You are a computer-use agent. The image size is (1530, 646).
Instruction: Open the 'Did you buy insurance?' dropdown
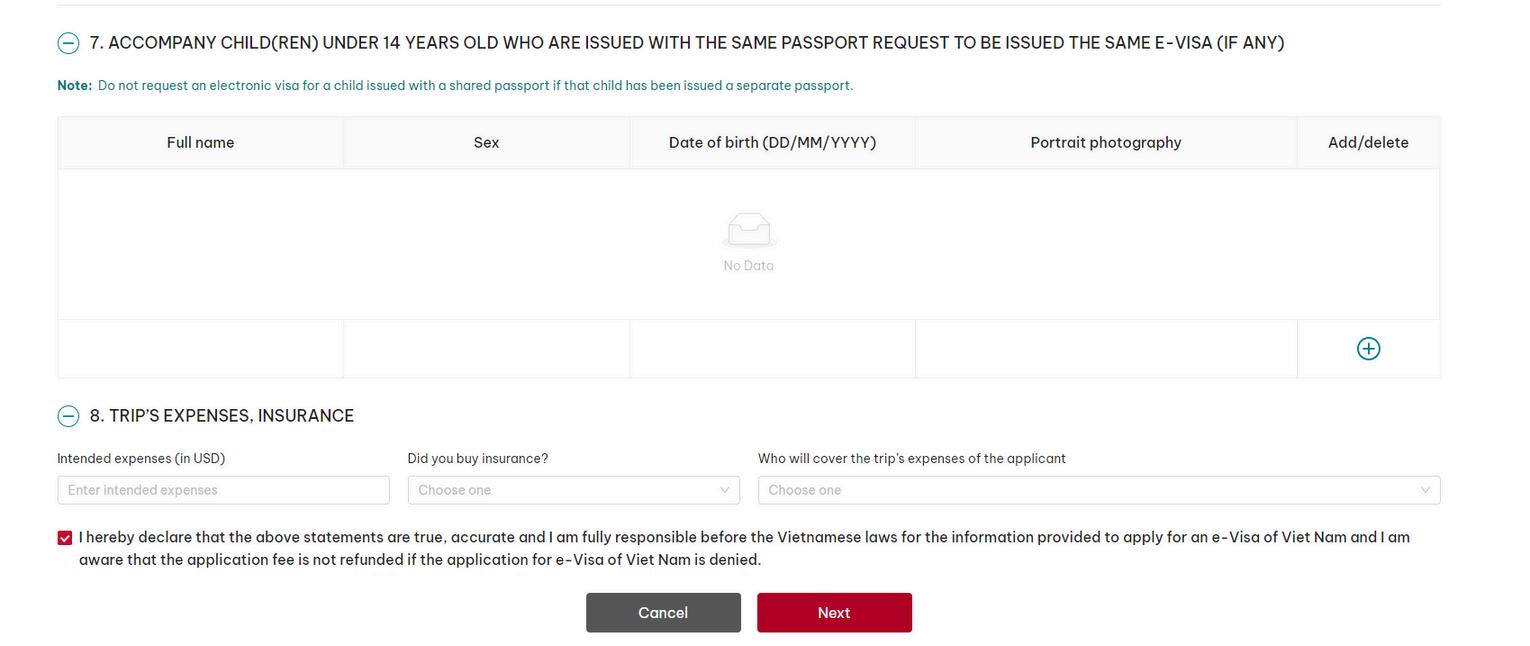click(573, 490)
